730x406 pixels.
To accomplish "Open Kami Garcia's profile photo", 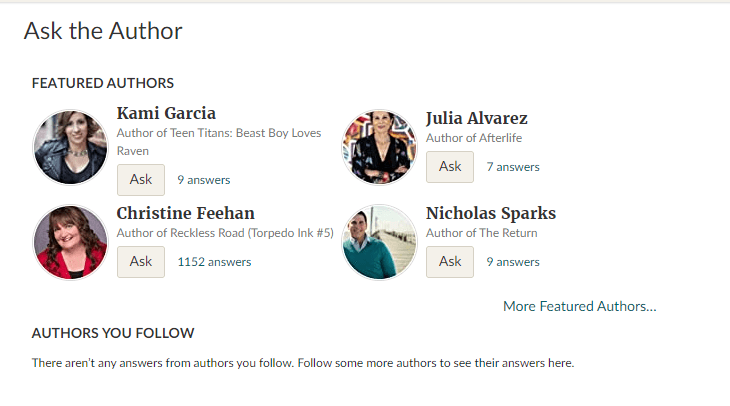I will pos(70,147).
